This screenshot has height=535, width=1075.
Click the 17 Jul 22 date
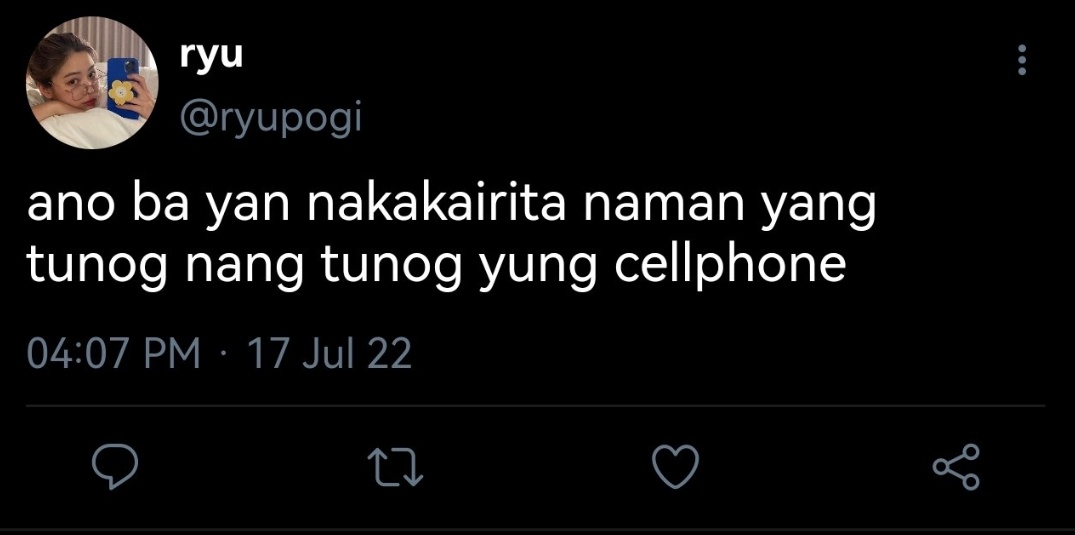coord(329,355)
